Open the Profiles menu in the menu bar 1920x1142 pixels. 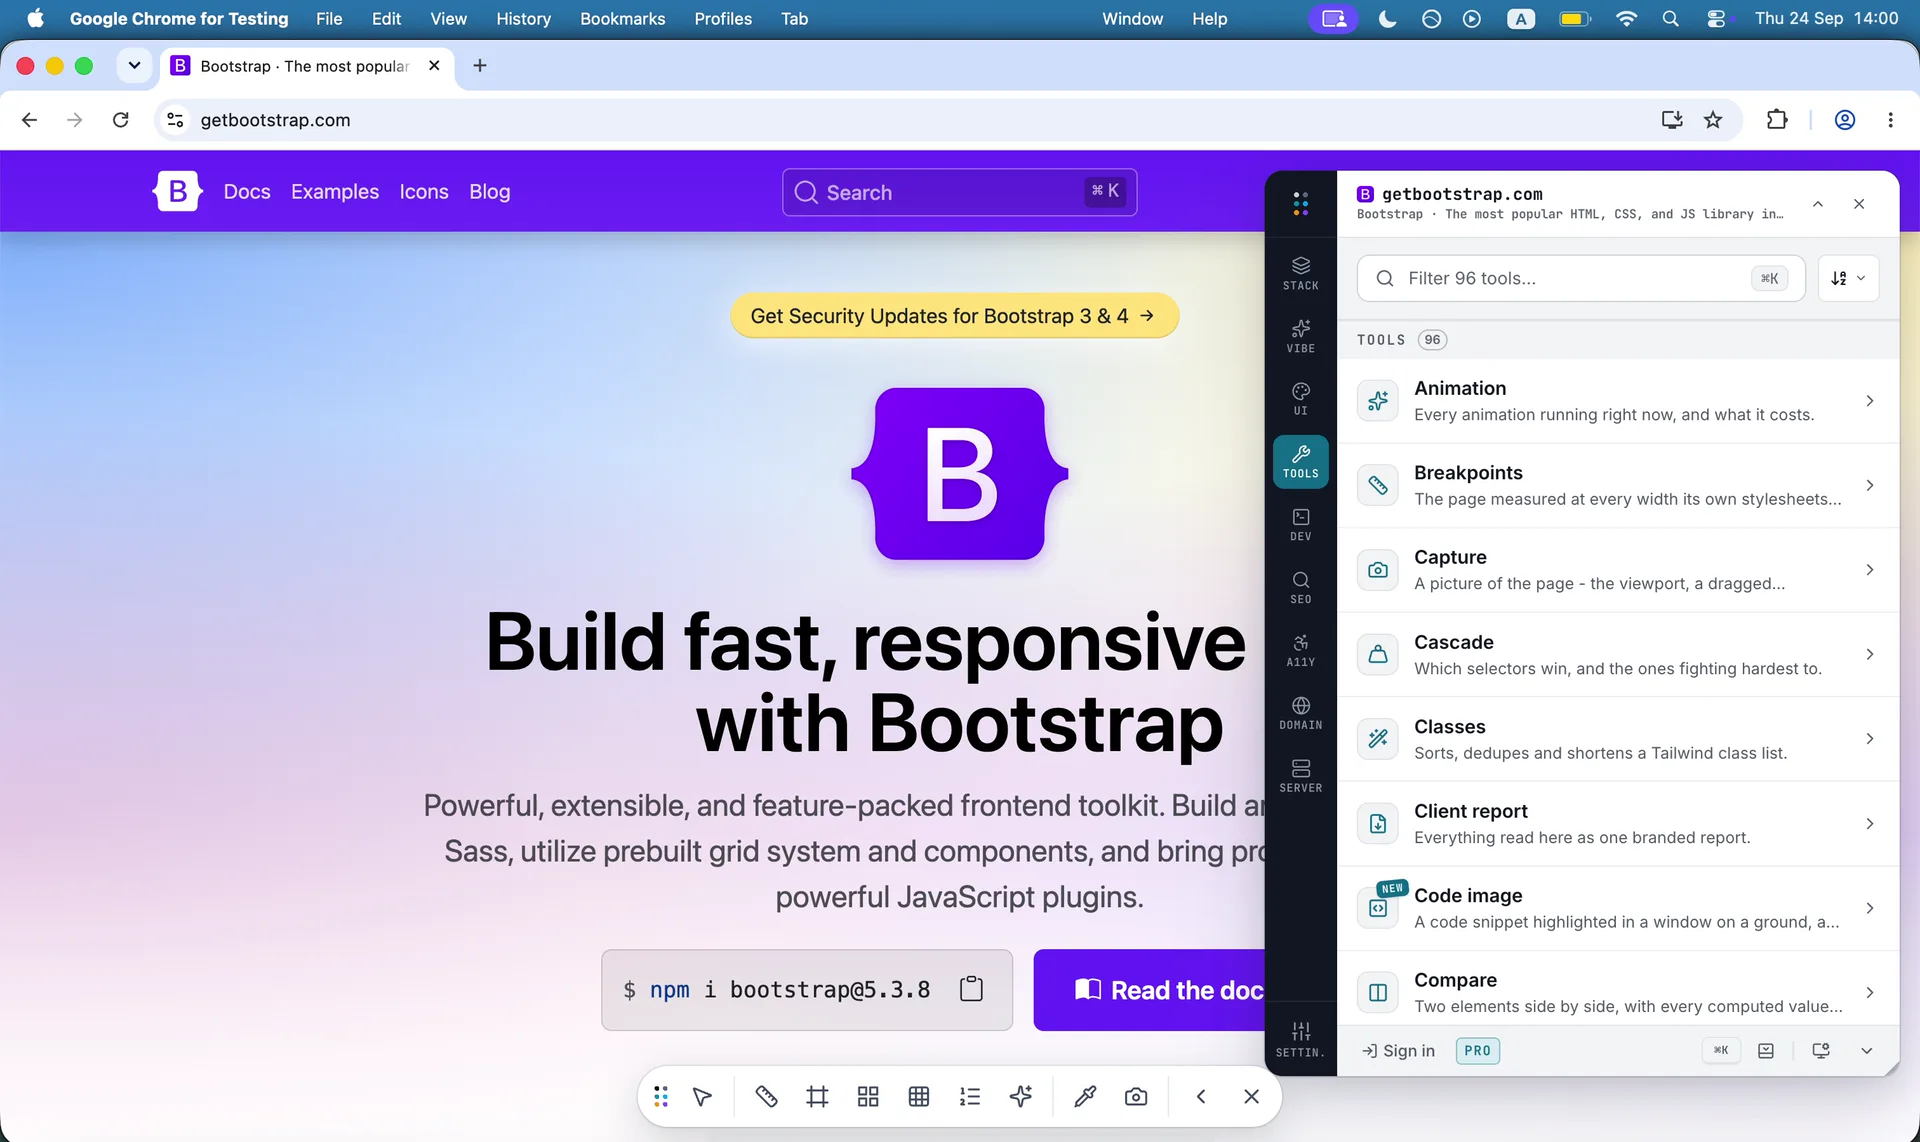coord(723,18)
